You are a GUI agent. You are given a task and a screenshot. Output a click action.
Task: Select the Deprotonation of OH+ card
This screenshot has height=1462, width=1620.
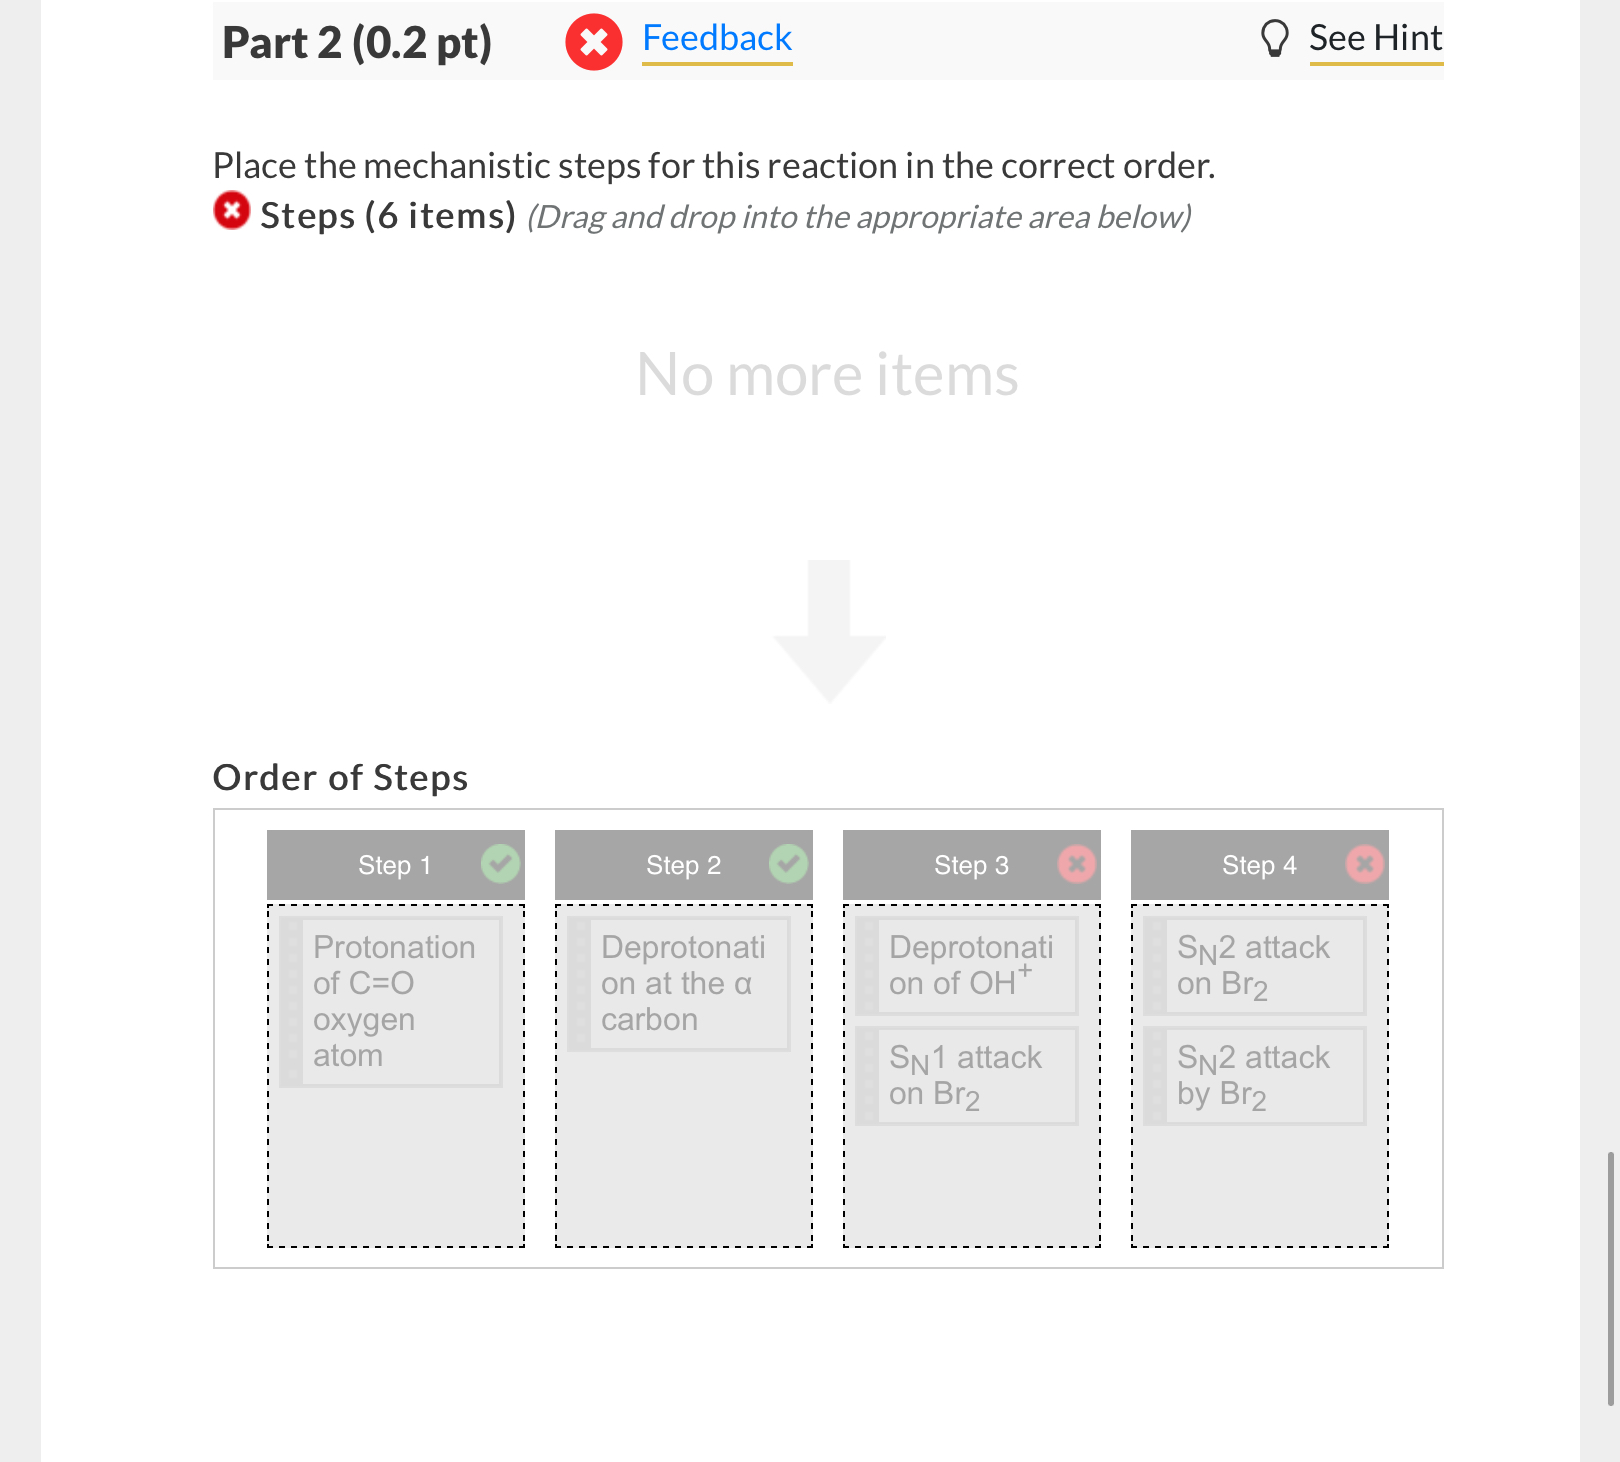[967, 966]
